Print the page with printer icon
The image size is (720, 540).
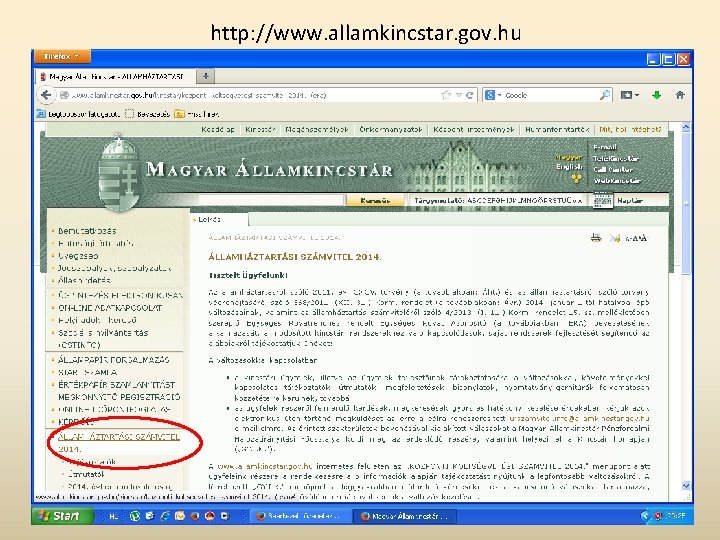596,238
